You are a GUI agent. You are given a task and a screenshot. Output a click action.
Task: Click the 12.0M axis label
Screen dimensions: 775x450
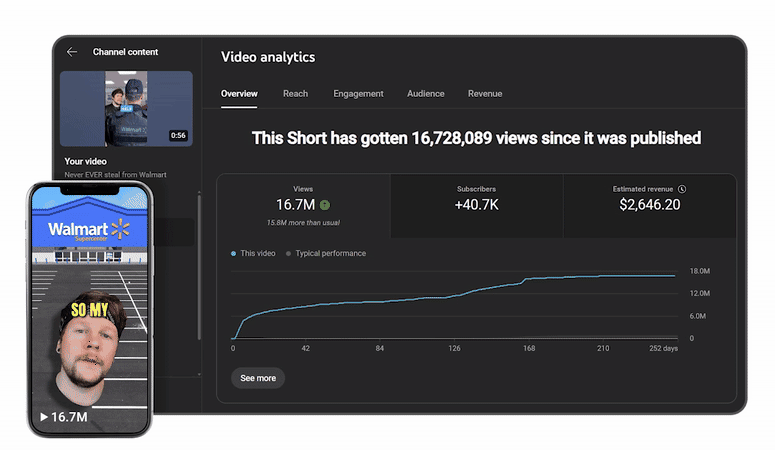click(x=699, y=293)
